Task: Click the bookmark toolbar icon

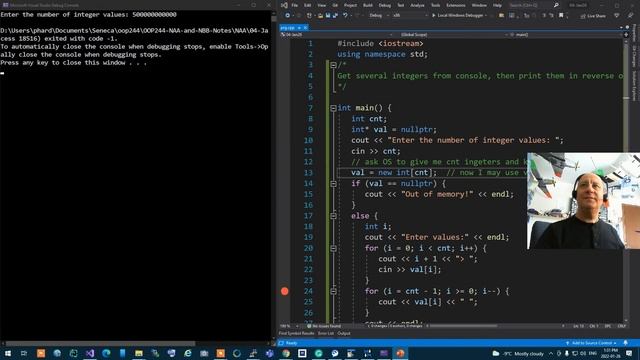Action: [561, 16]
